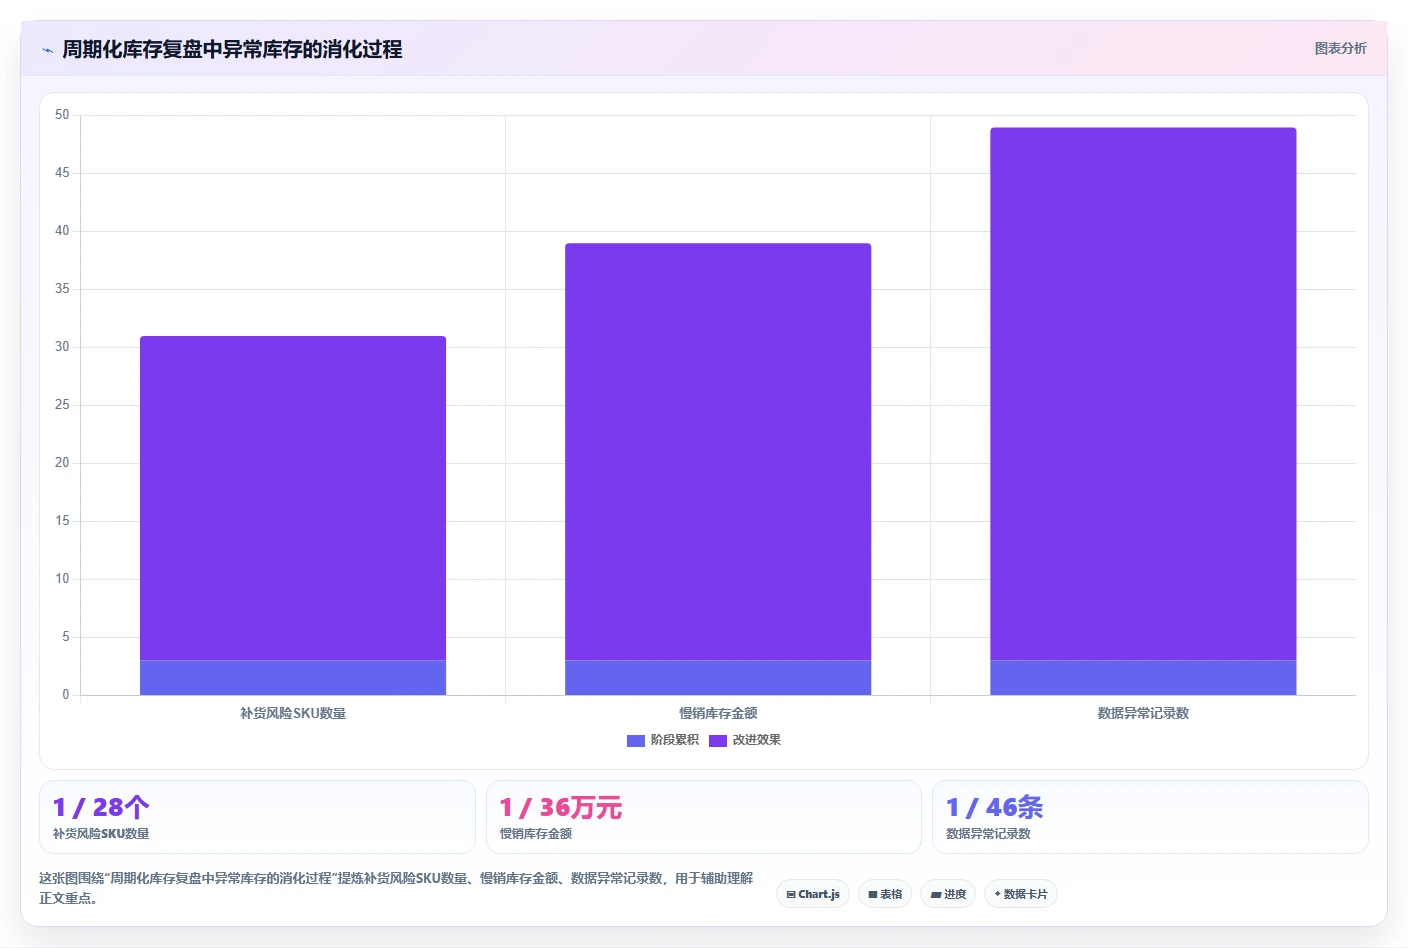Image resolution: width=1408 pixels, height=948 pixels.
Task: Click blue 阶段累积 segment of 补货风险SKU数量 bar
Action: pyautogui.click(x=293, y=678)
